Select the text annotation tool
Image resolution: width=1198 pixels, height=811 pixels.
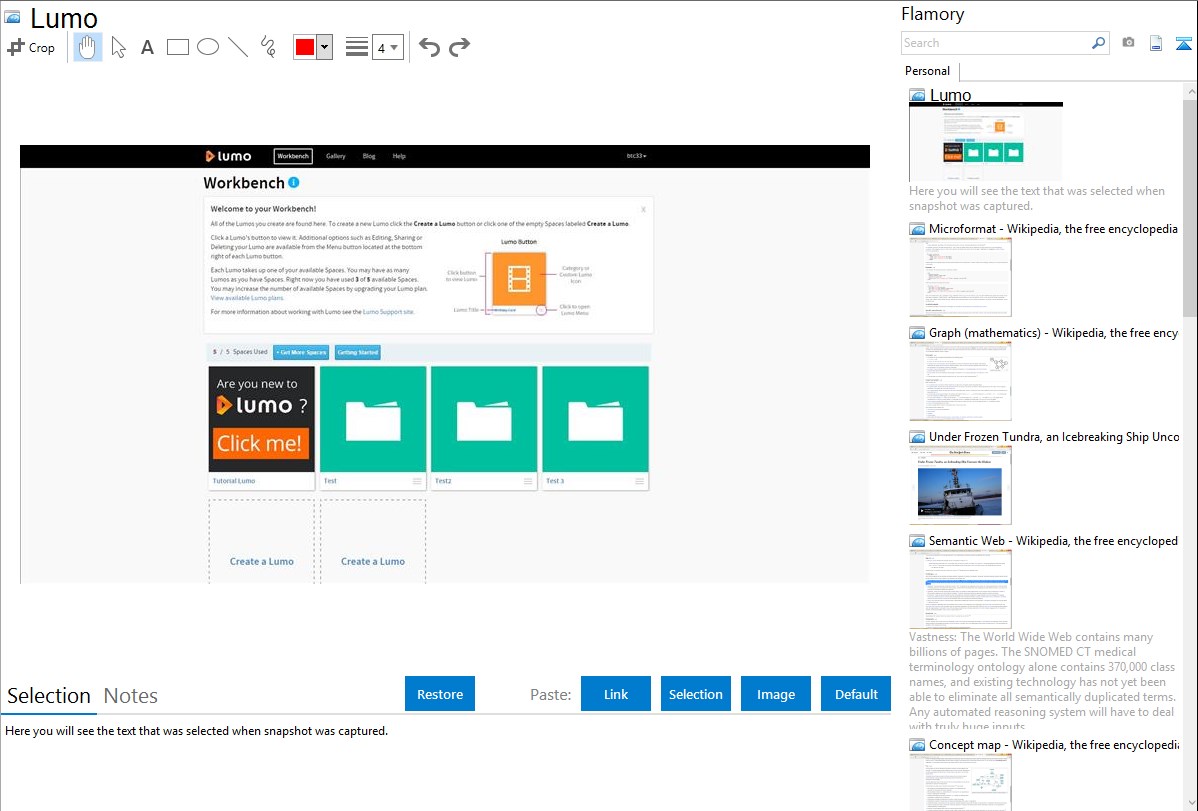pos(147,47)
